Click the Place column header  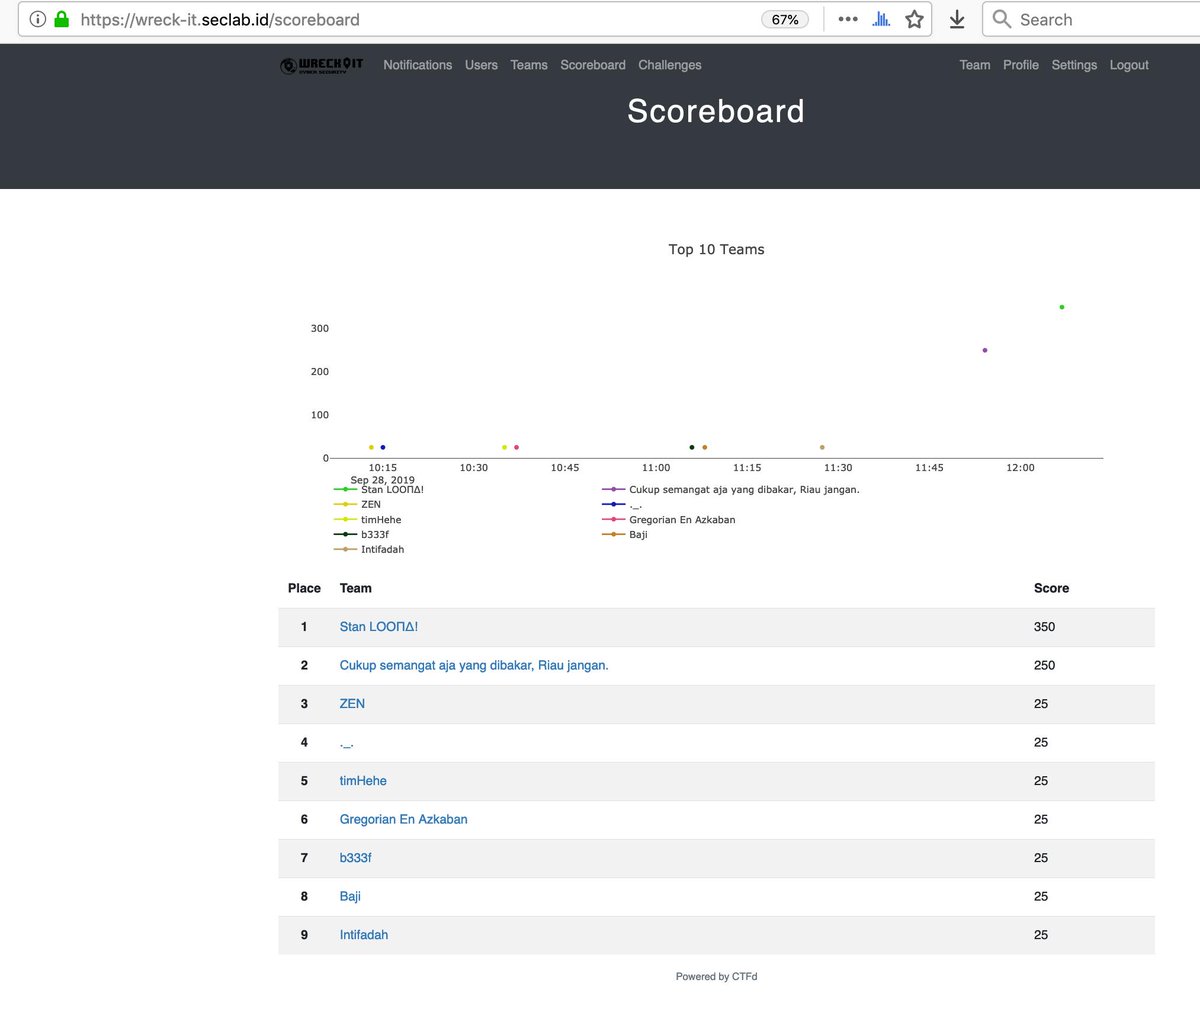pyautogui.click(x=304, y=588)
